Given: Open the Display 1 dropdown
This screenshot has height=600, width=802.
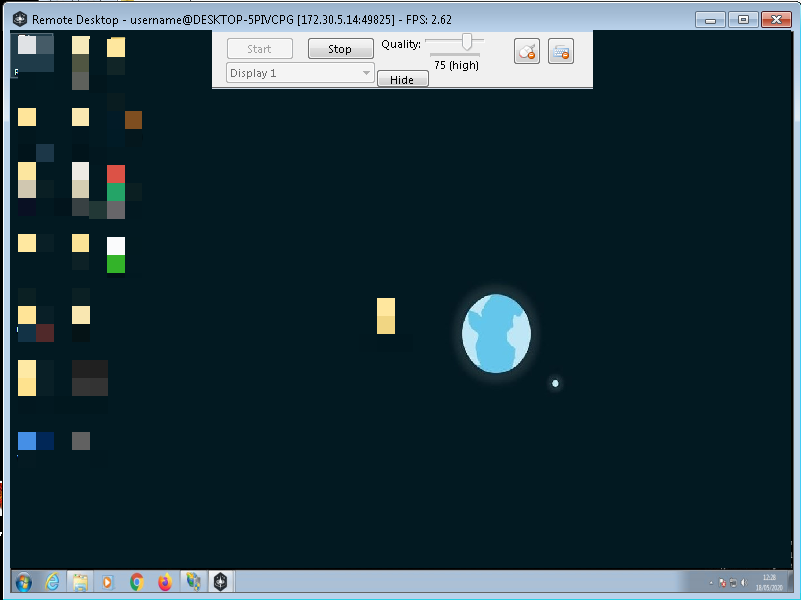Looking at the screenshot, I should (x=300, y=73).
